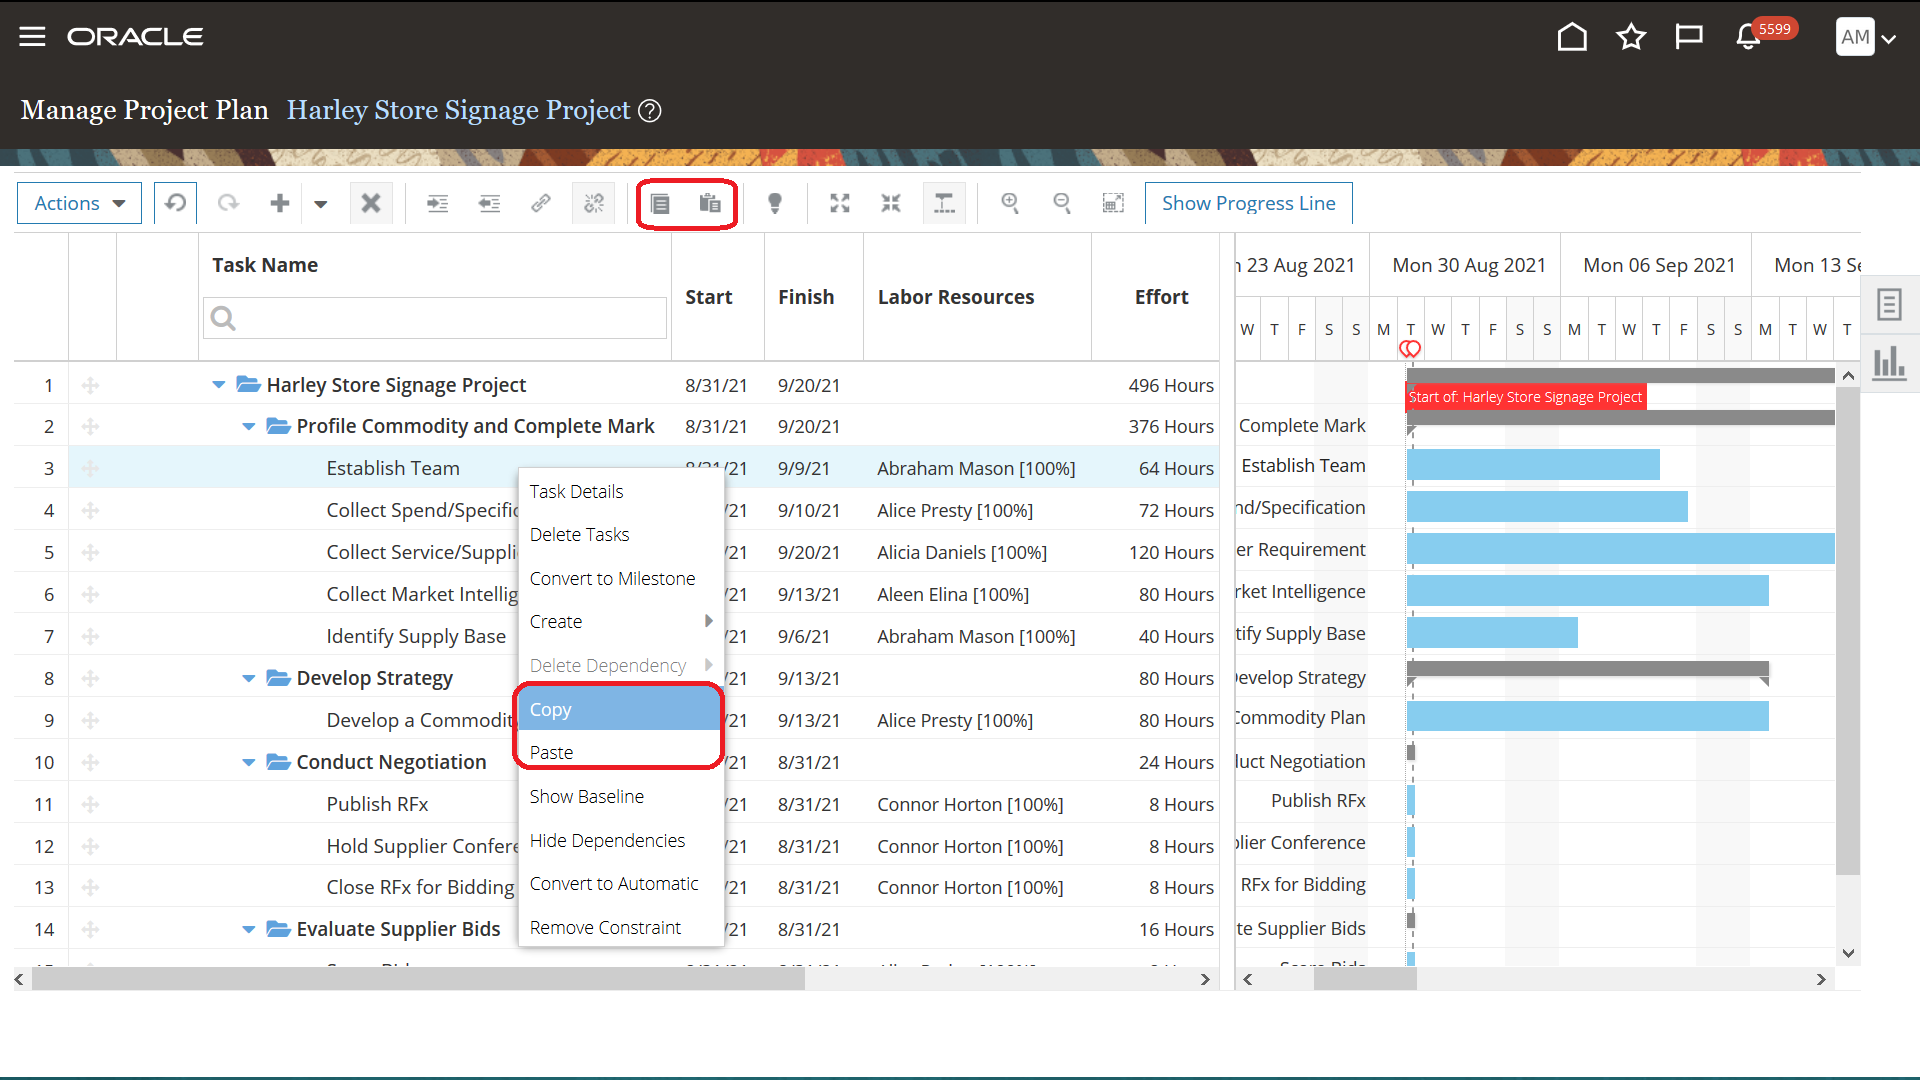Go to Home icon
1920x1080 pixels.
(1572, 37)
